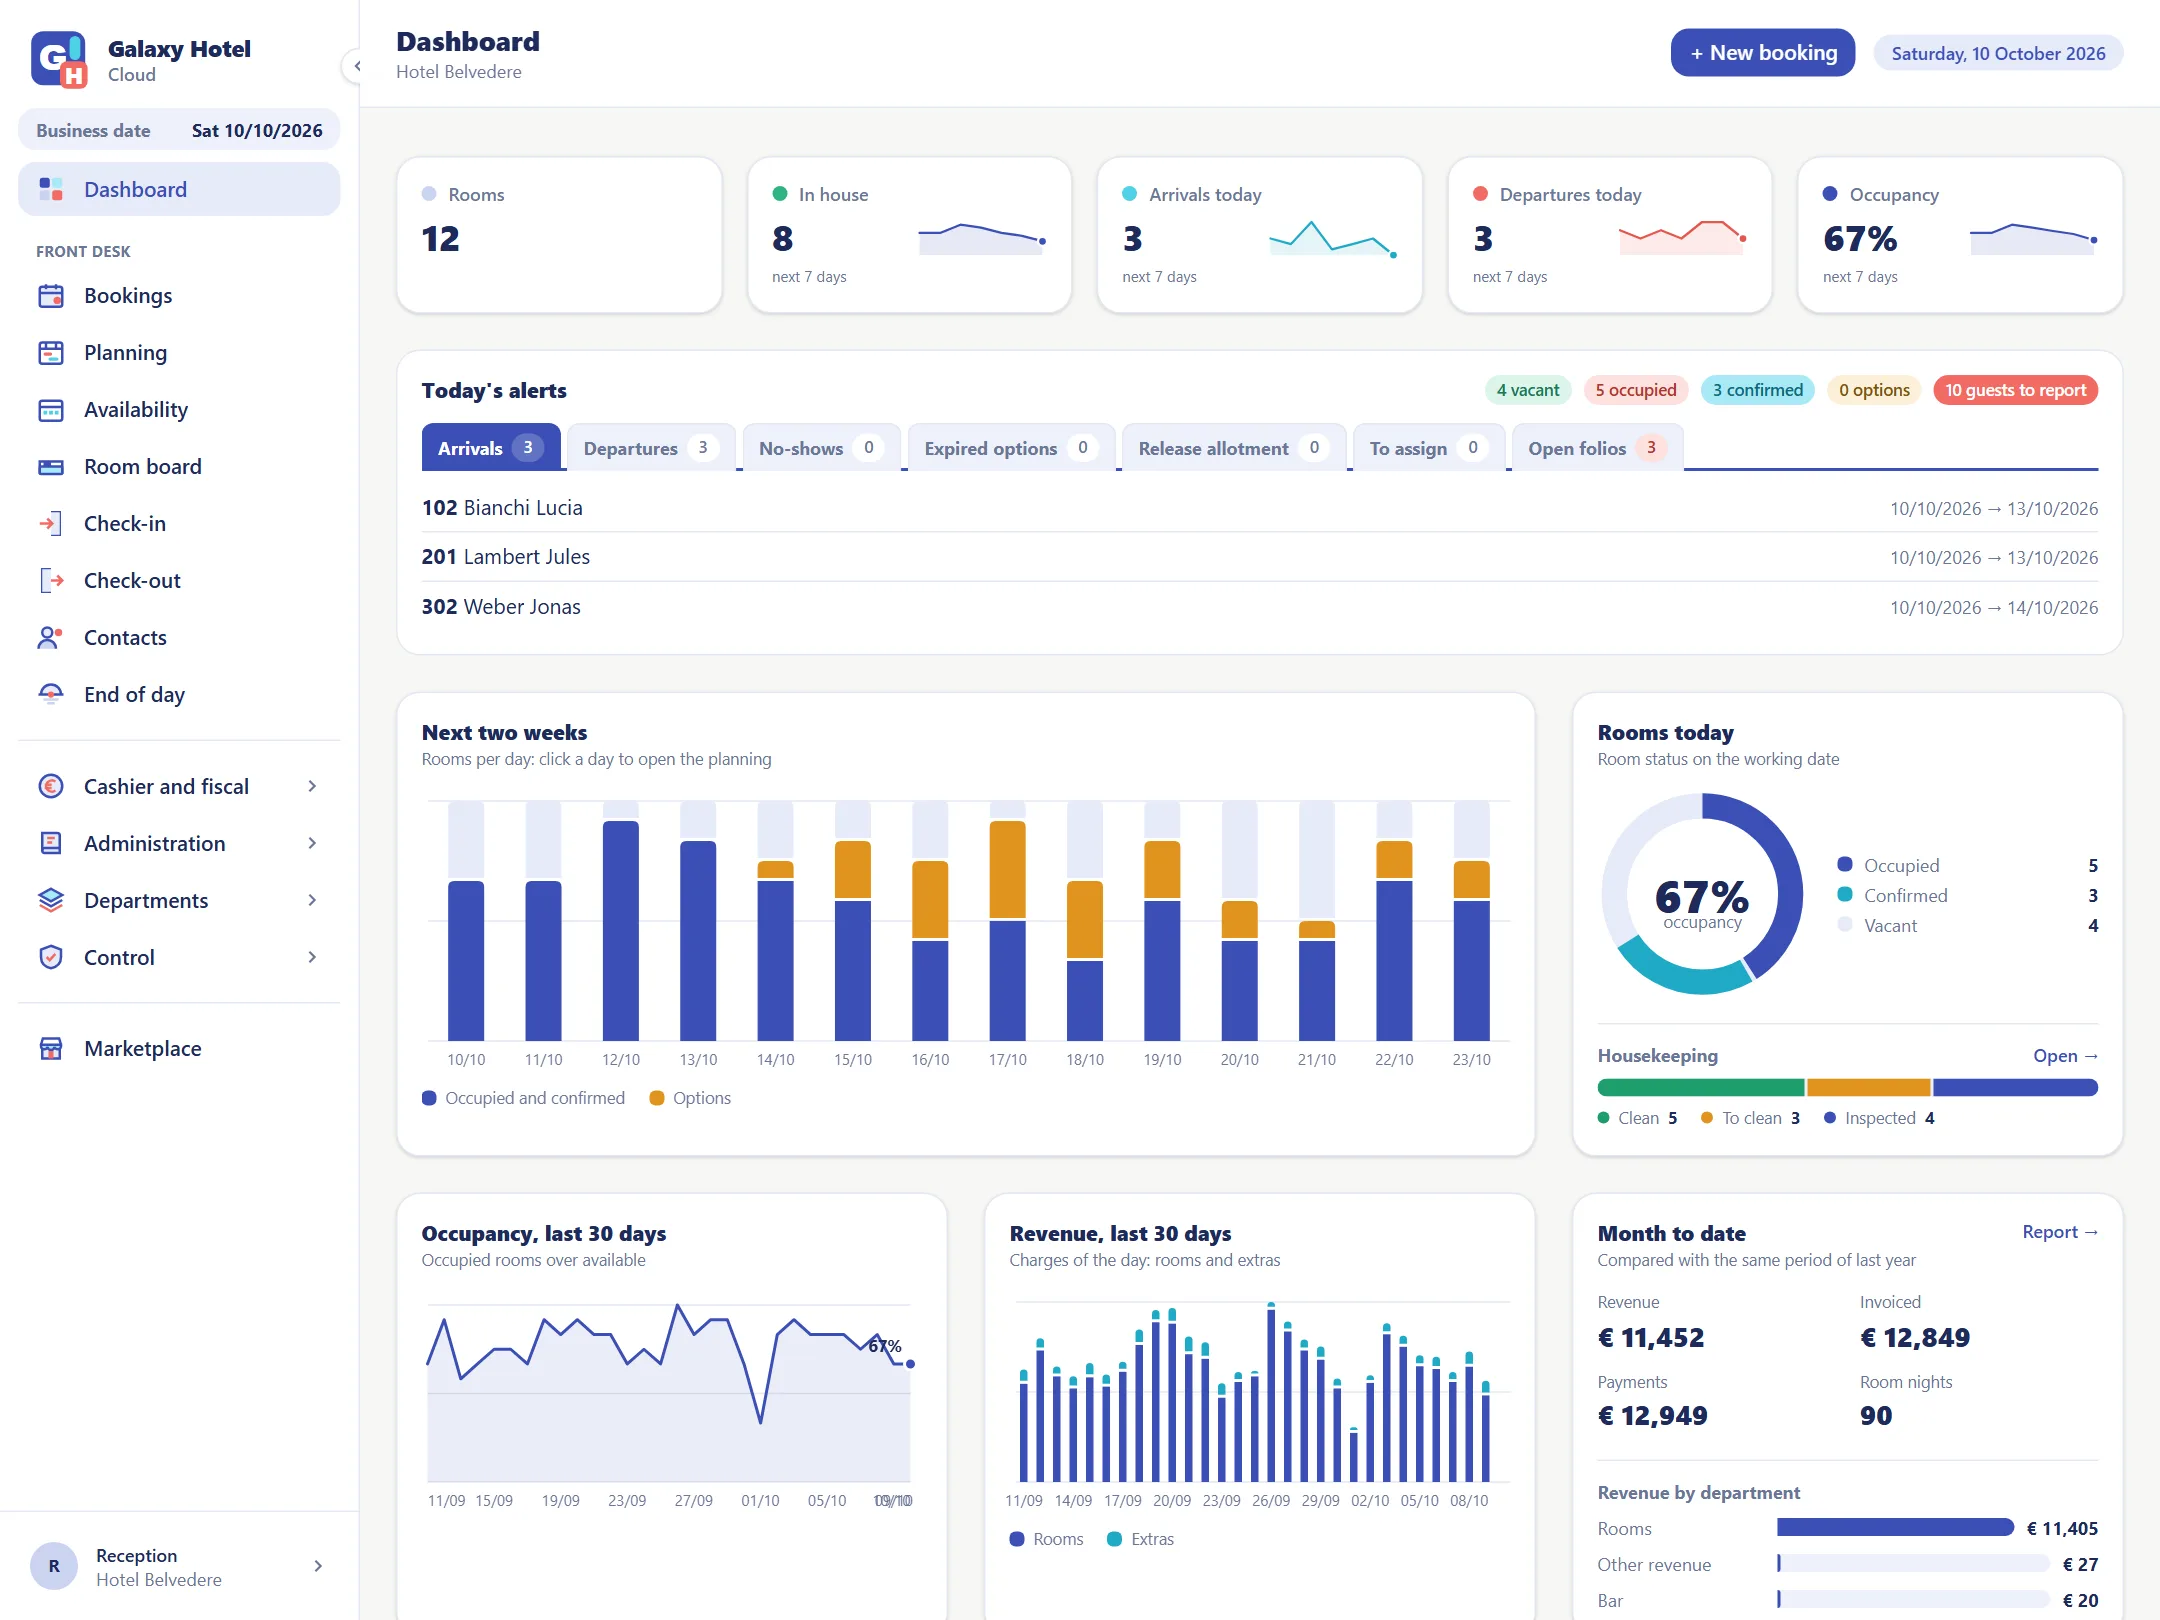This screenshot has height=1620, width=2160.
Task: Open the Month to date Report link
Action: (2059, 1232)
